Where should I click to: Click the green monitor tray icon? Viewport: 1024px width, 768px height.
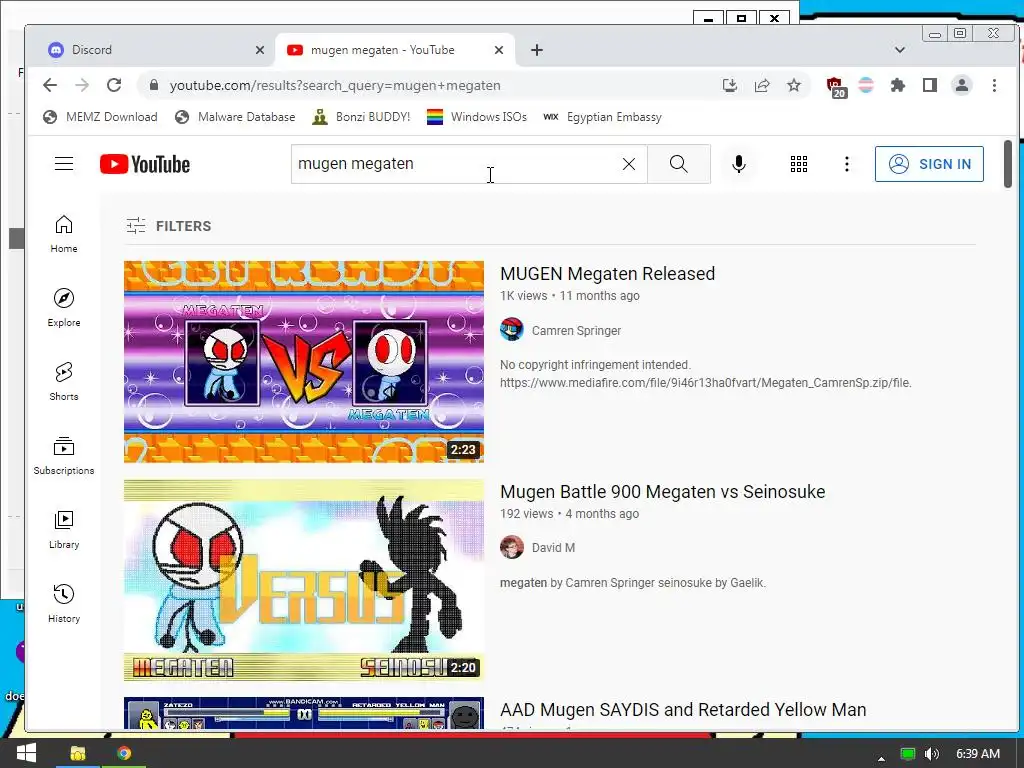pyautogui.click(x=907, y=754)
